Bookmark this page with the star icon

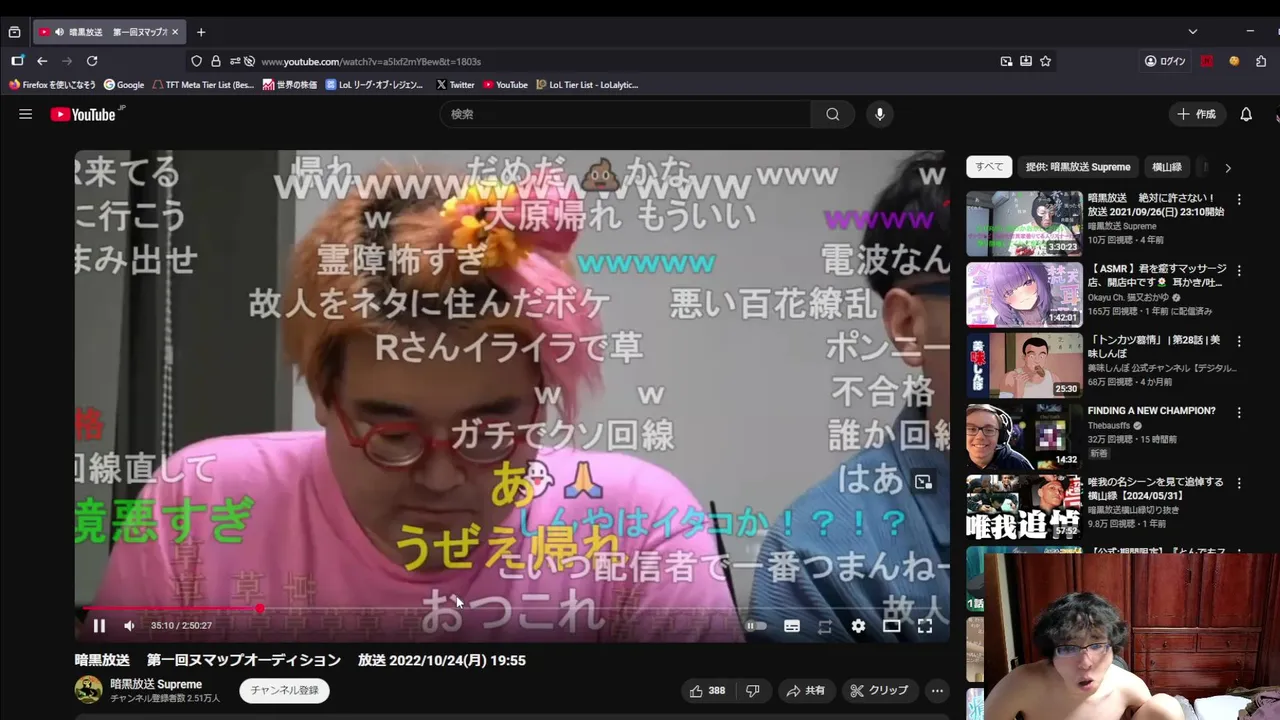coord(1045,61)
